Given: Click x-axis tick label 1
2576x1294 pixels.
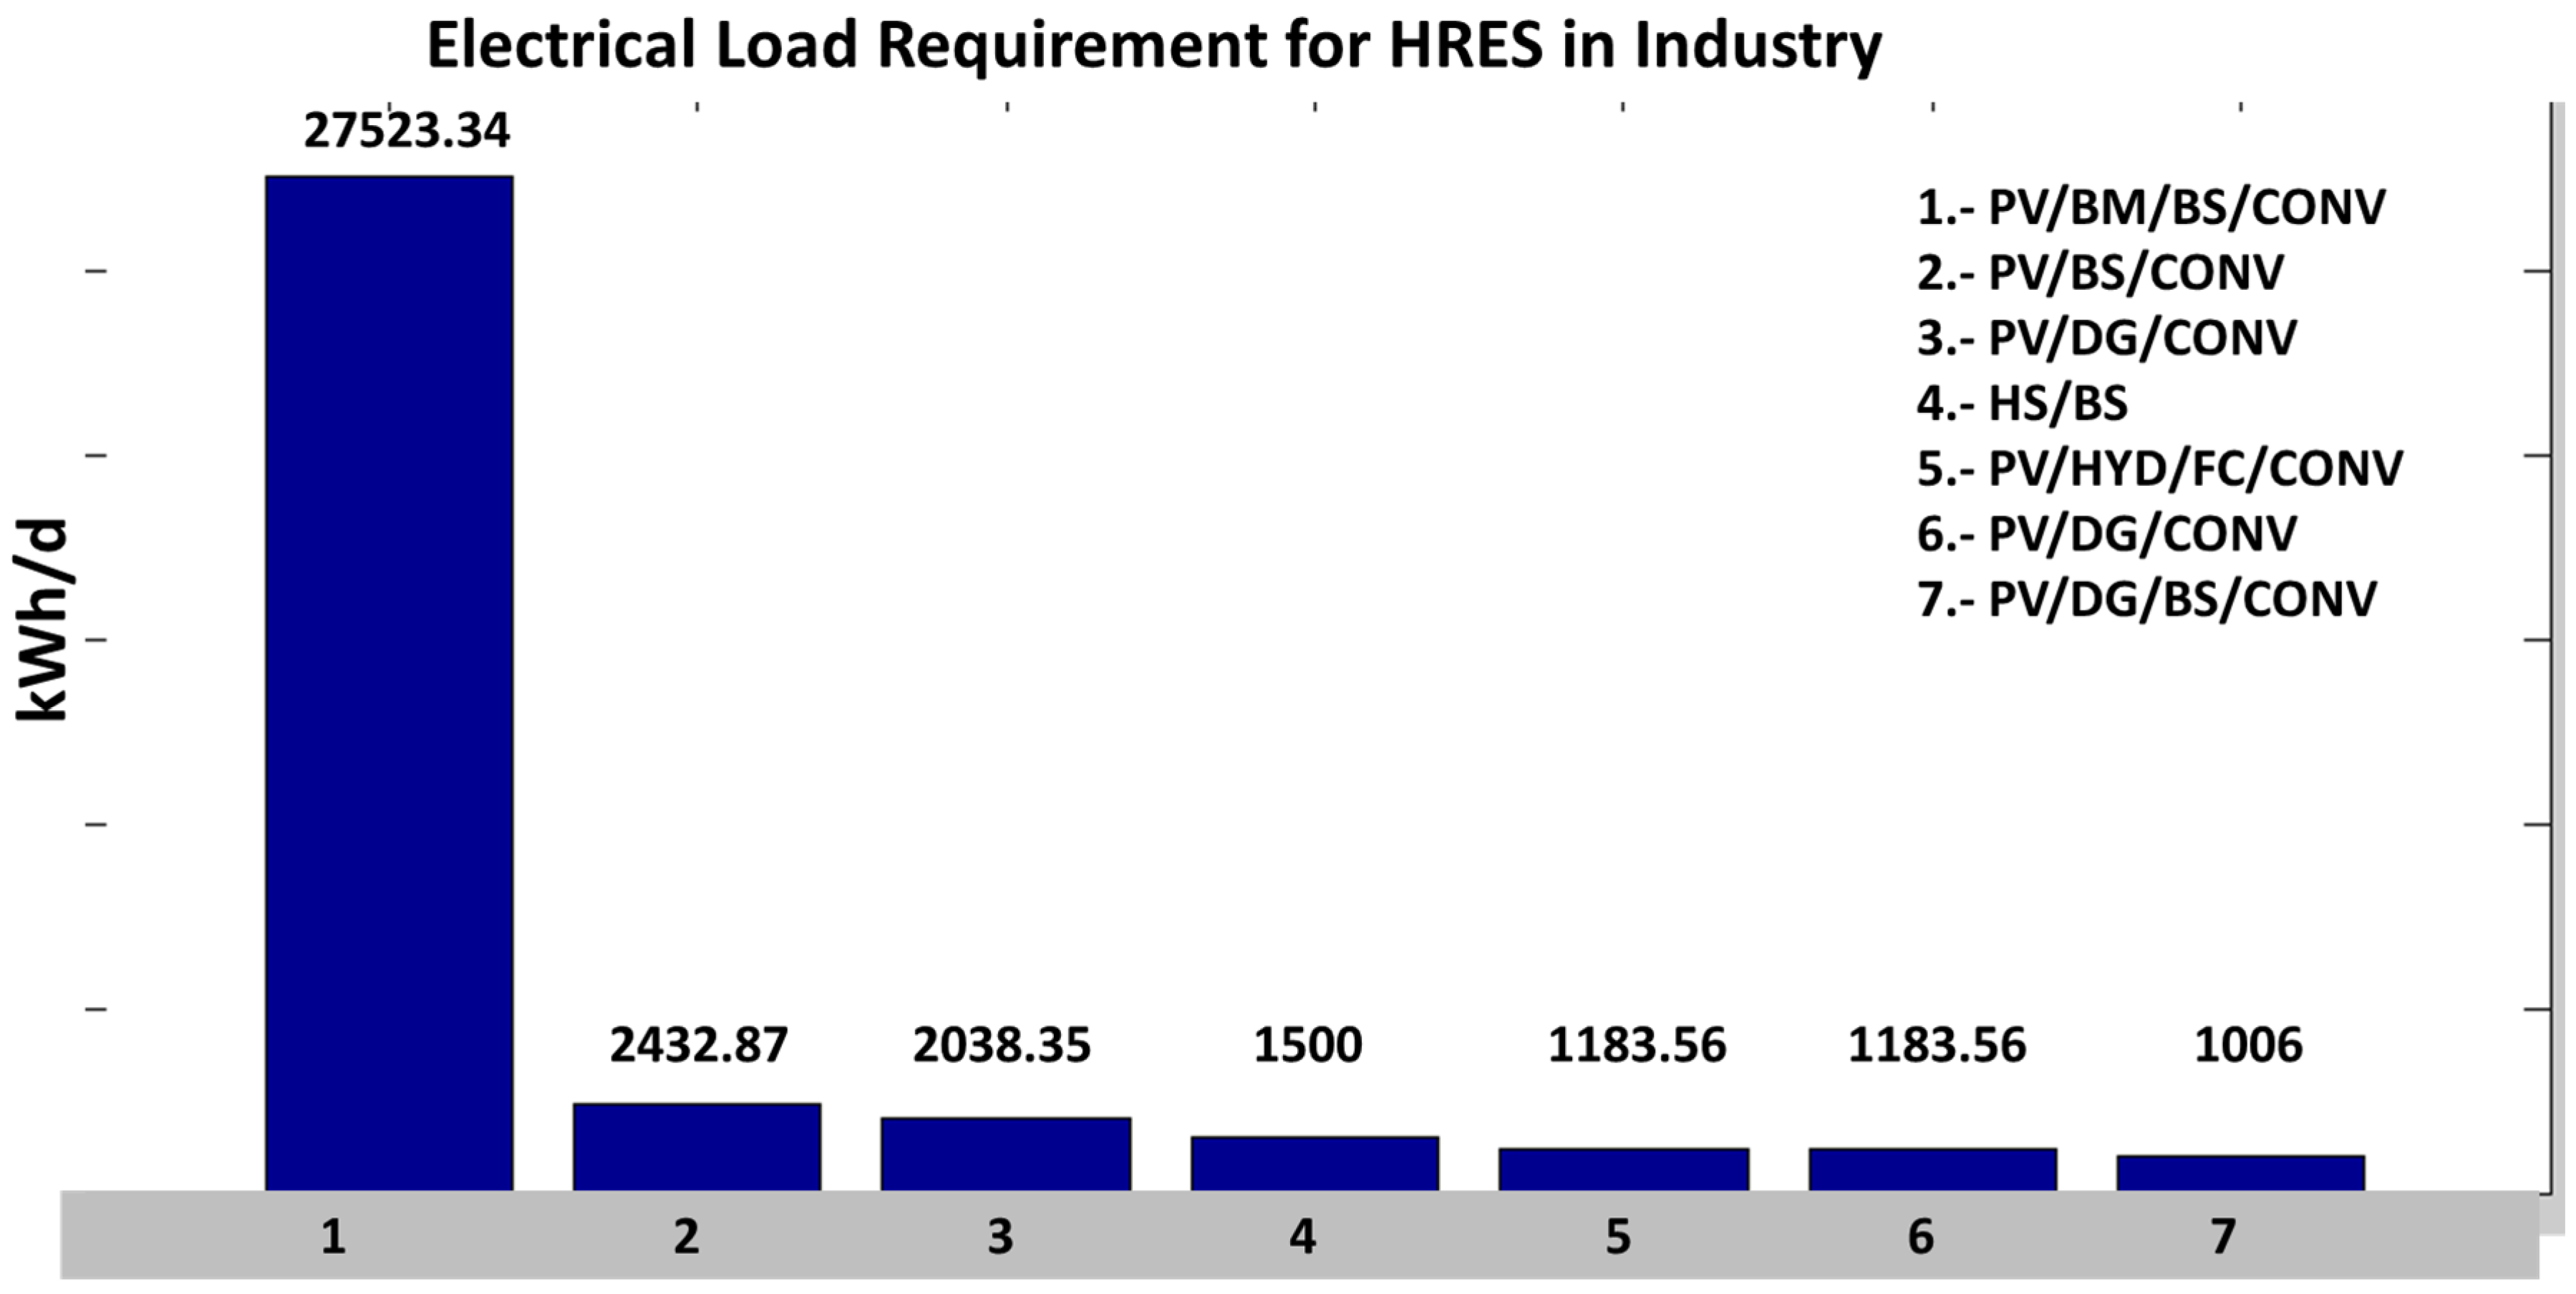Looking at the screenshot, I should point(333,1238).
